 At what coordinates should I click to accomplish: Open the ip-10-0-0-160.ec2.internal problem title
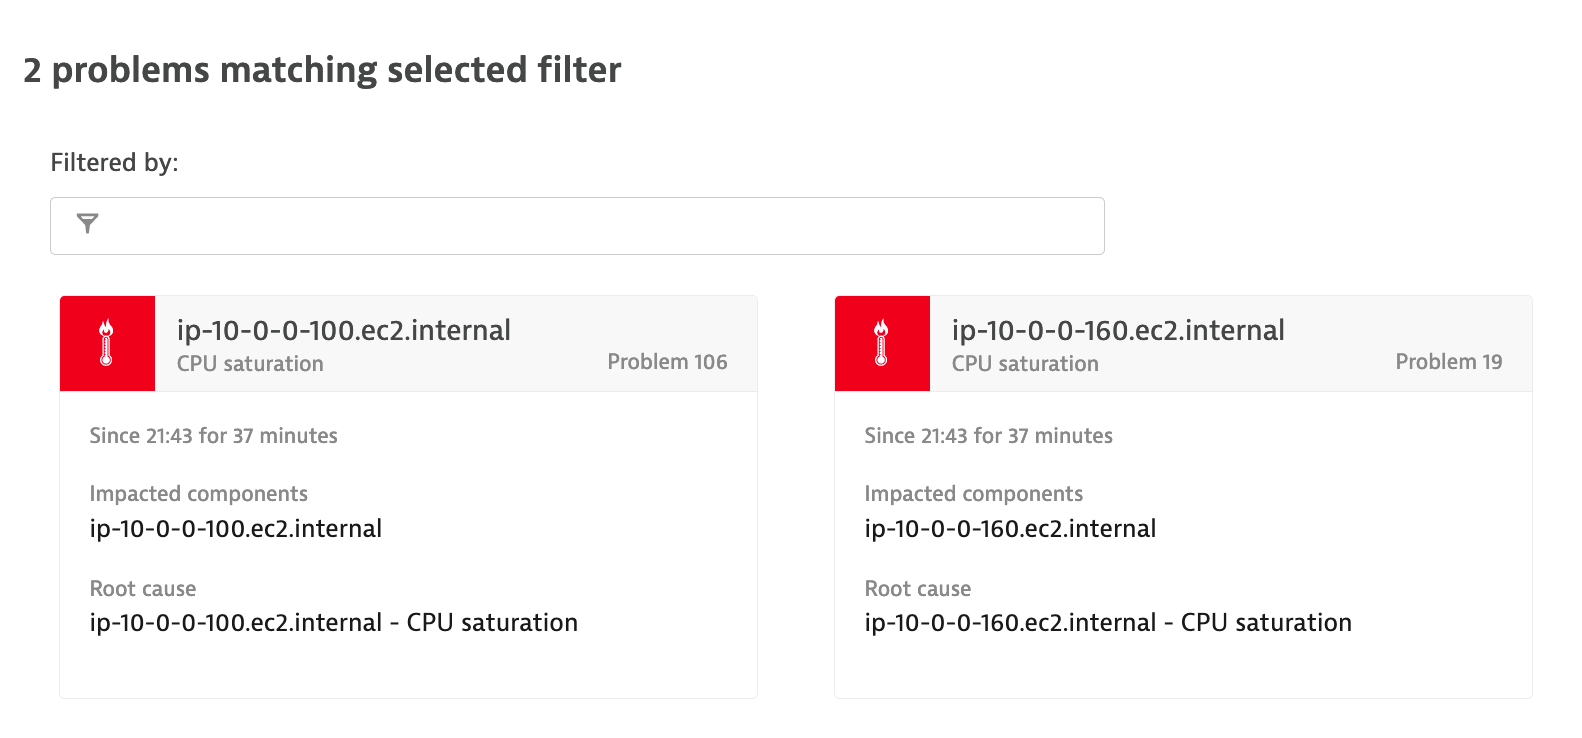1118,330
